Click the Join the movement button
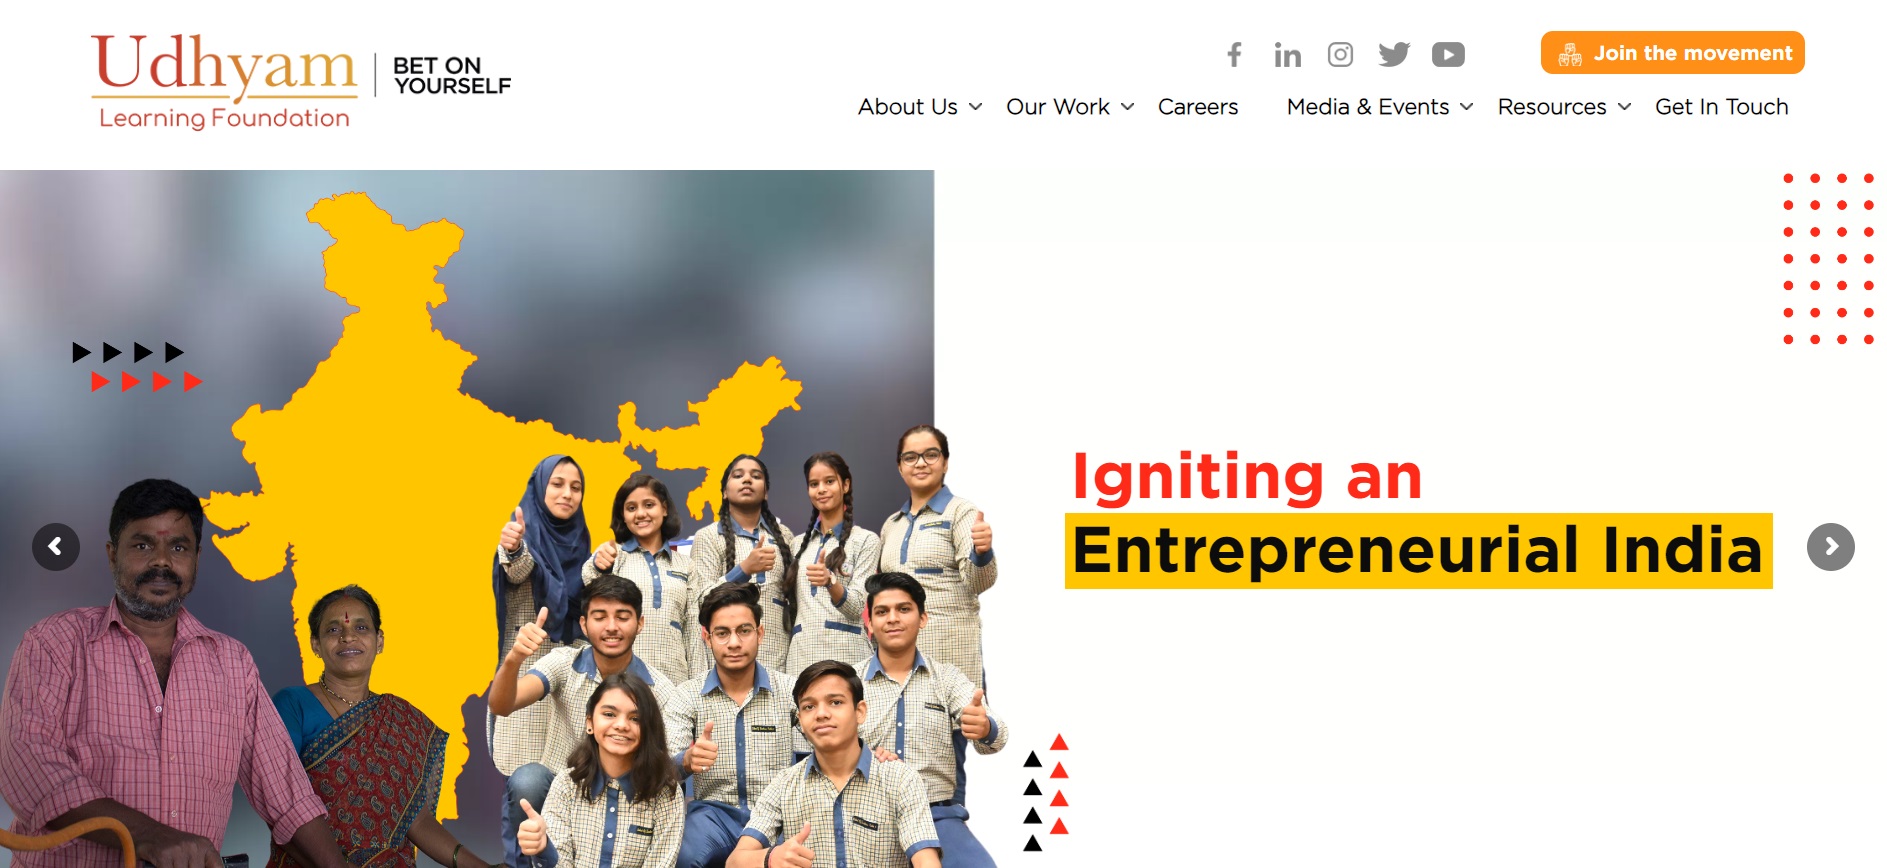1887x868 pixels. (1673, 53)
